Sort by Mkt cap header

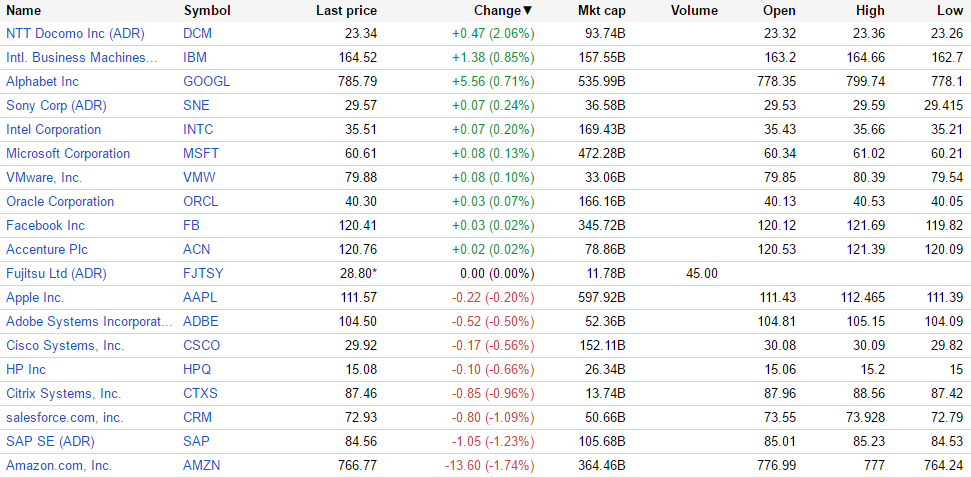coord(601,10)
